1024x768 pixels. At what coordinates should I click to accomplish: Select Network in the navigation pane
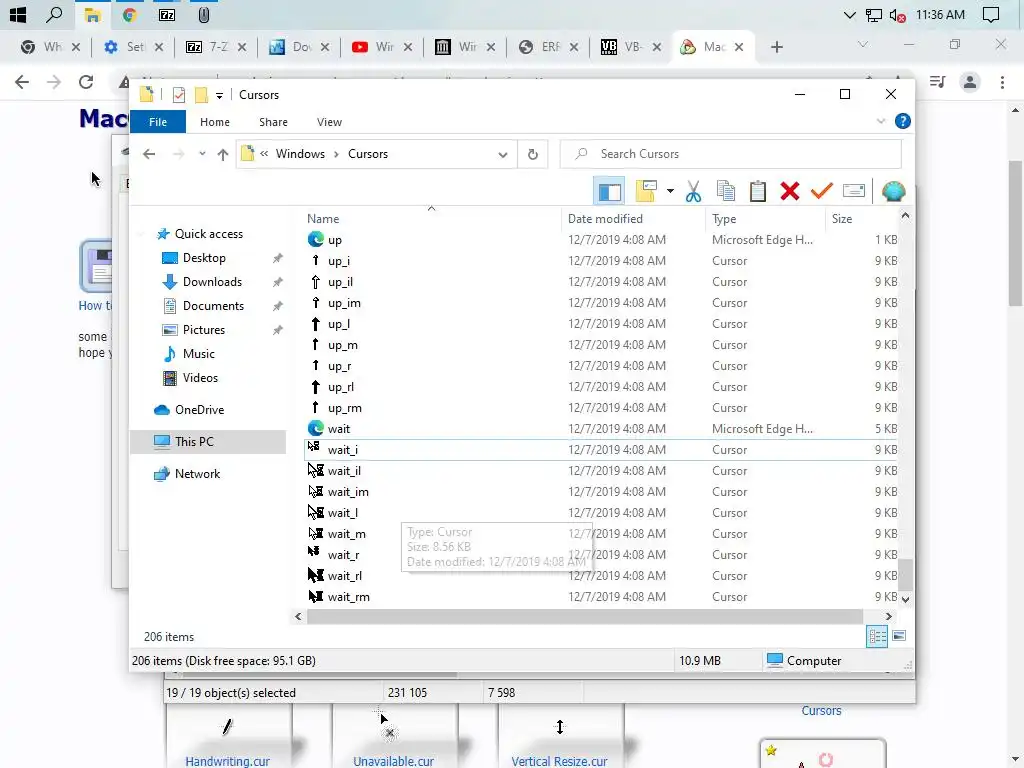click(197, 474)
